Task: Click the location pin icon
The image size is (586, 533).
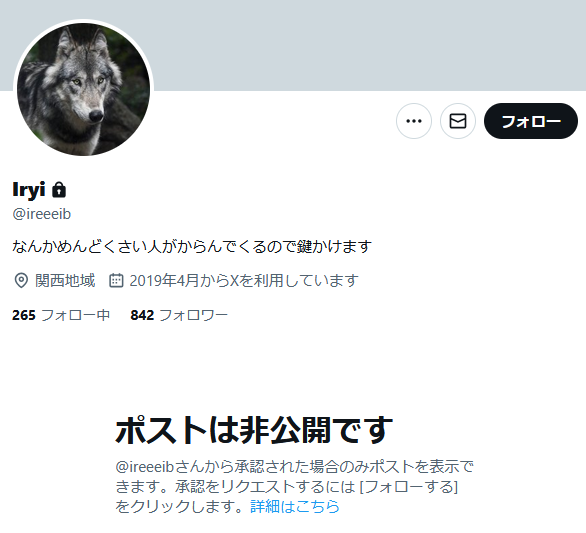Action: pyautogui.click(x=21, y=280)
